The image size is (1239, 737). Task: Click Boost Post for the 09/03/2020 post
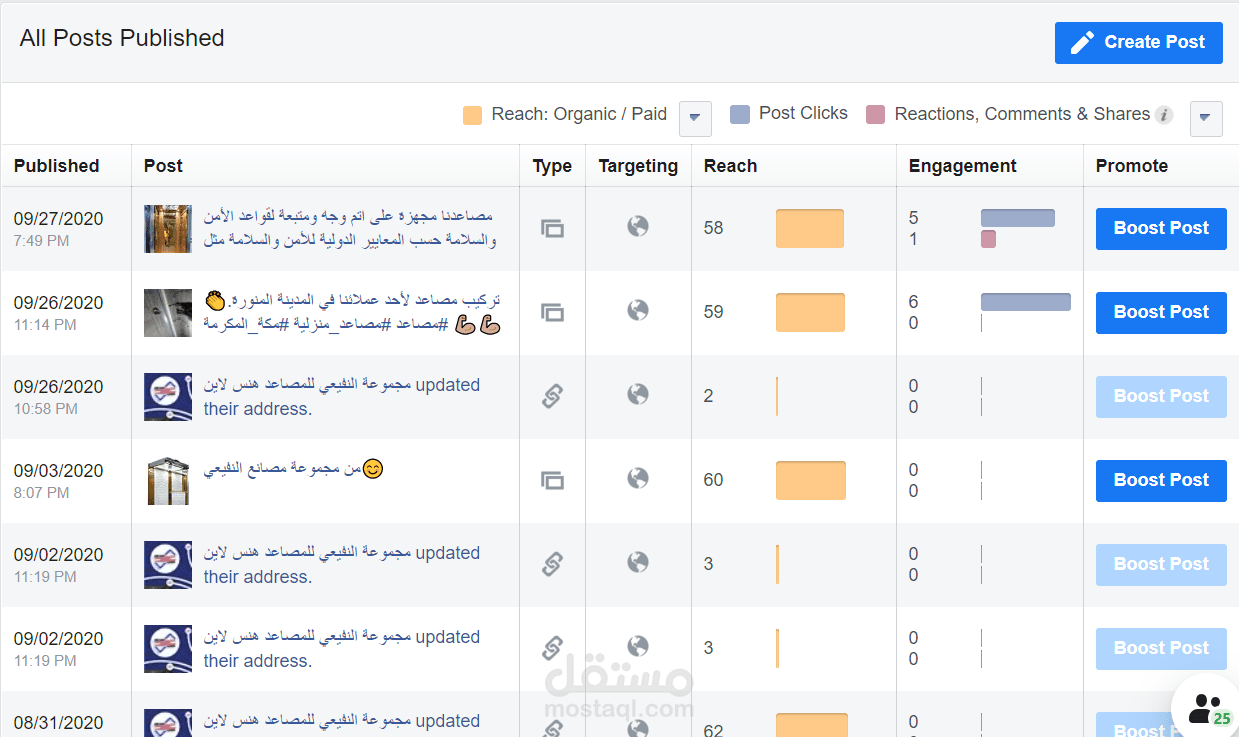click(x=1161, y=480)
